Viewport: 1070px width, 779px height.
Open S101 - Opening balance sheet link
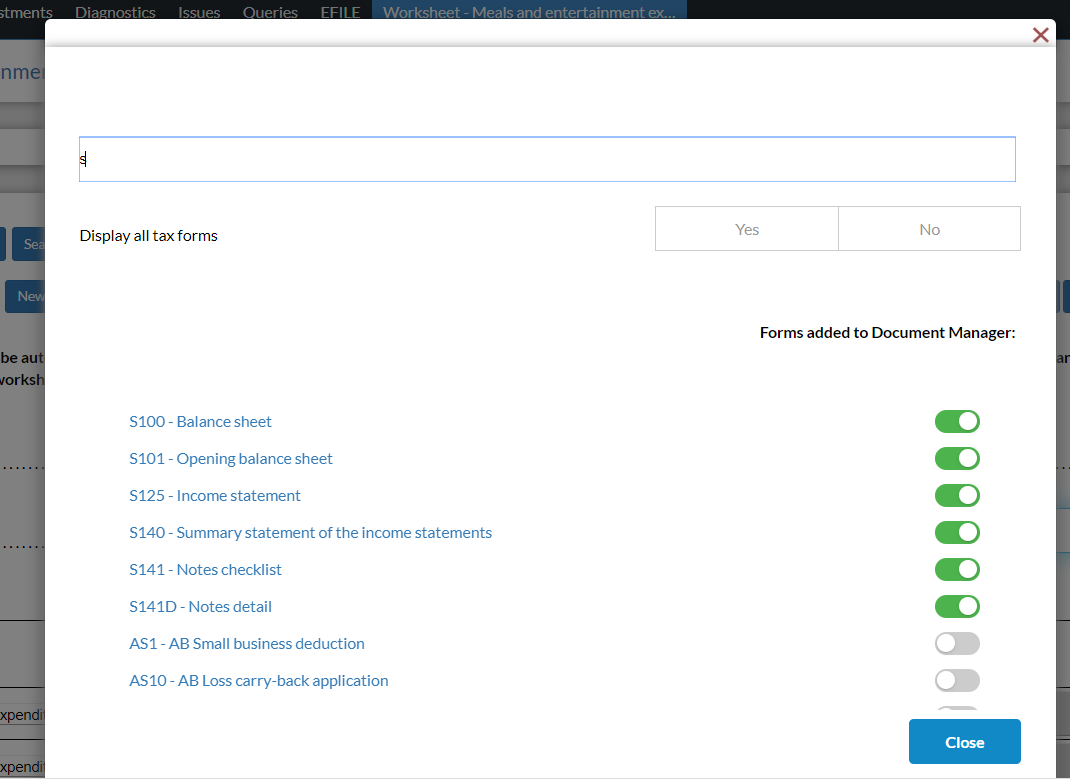[231, 459]
